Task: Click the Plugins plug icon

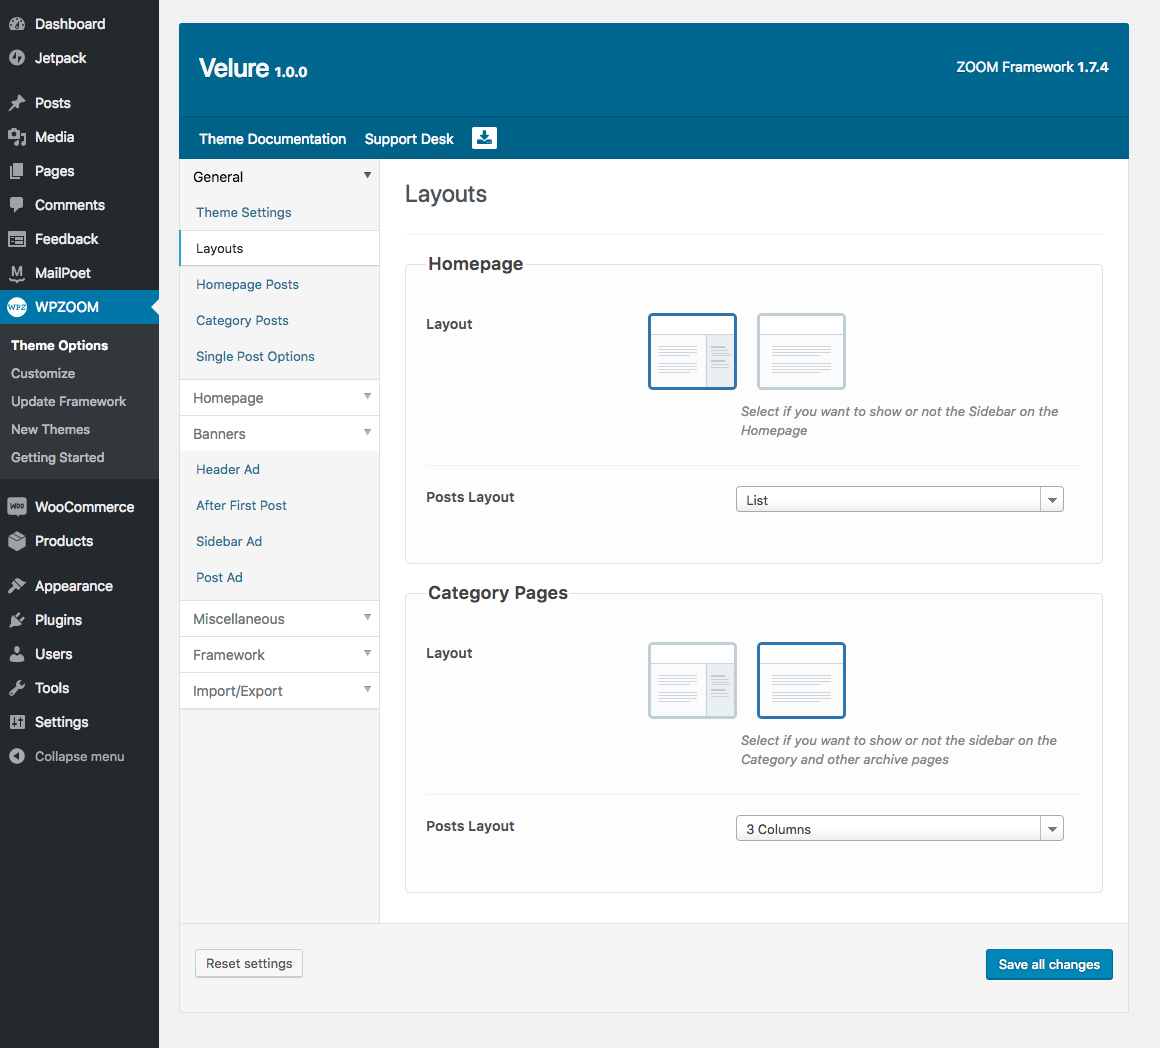Action: (x=17, y=620)
